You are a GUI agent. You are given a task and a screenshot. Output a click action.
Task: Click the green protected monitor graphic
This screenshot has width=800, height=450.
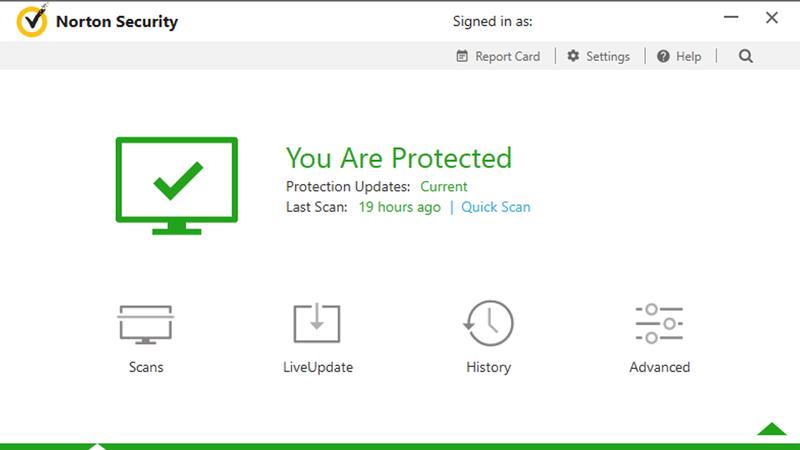point(177,186)
